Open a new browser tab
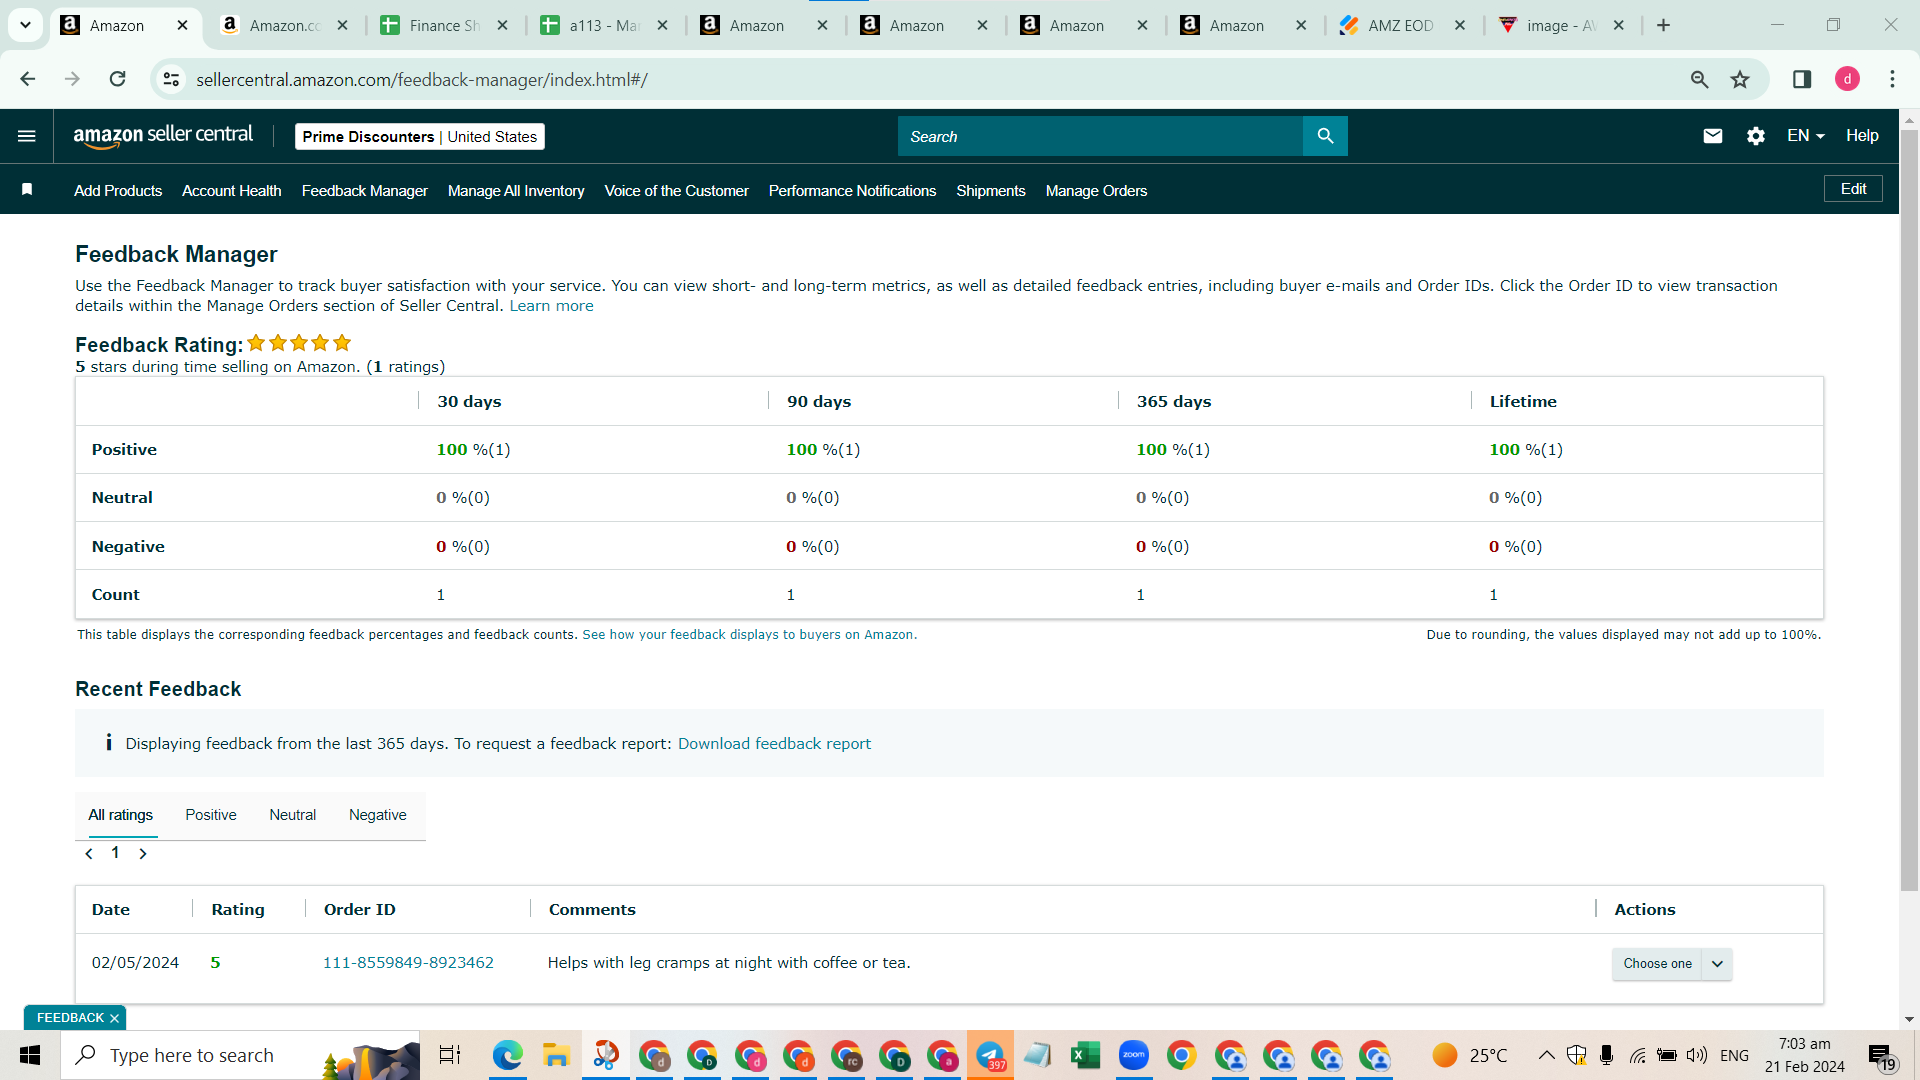1920x1080 pixels. 1664,25
